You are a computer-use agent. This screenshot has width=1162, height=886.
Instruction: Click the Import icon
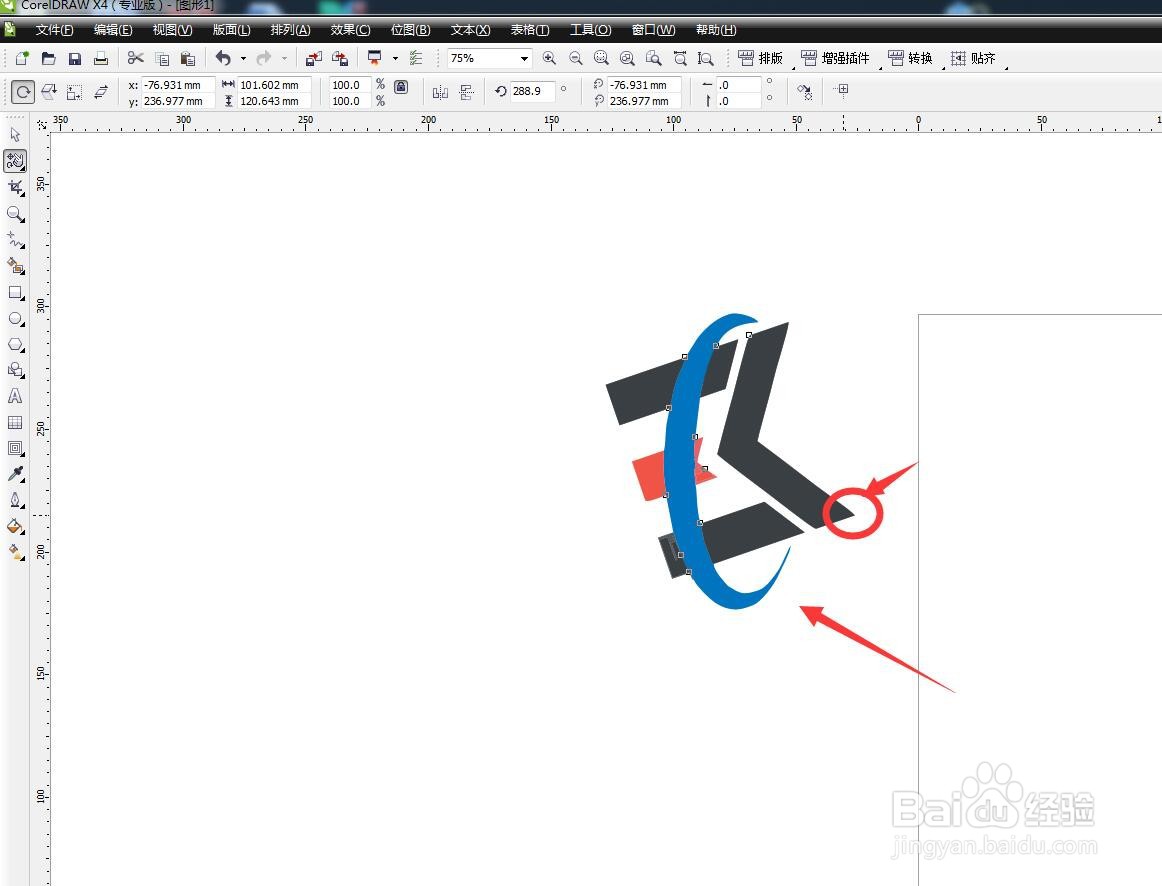click(x=313, y=58)
